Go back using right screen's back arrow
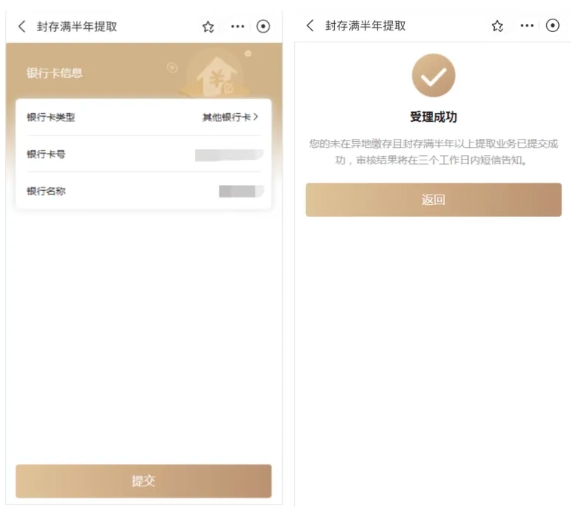 (x=310, y=26)
